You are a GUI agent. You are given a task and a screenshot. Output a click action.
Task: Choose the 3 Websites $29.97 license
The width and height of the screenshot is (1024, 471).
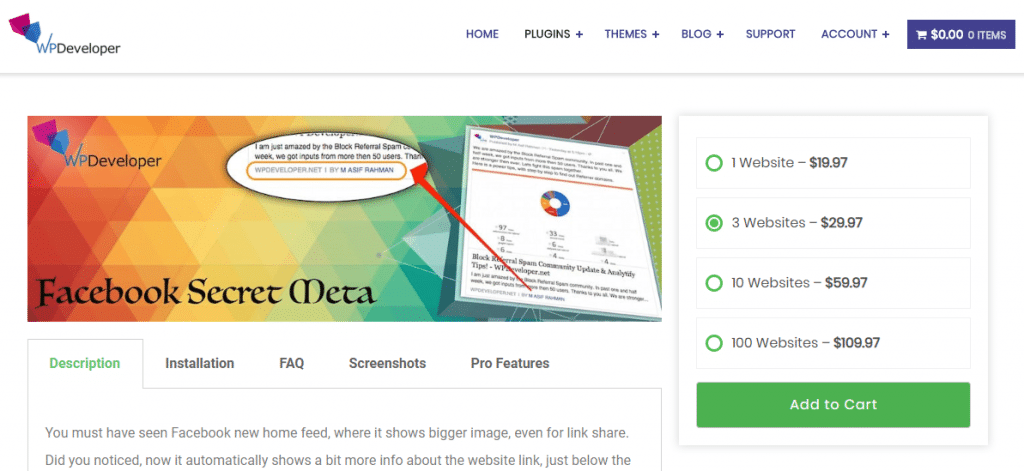click(714, 223)
